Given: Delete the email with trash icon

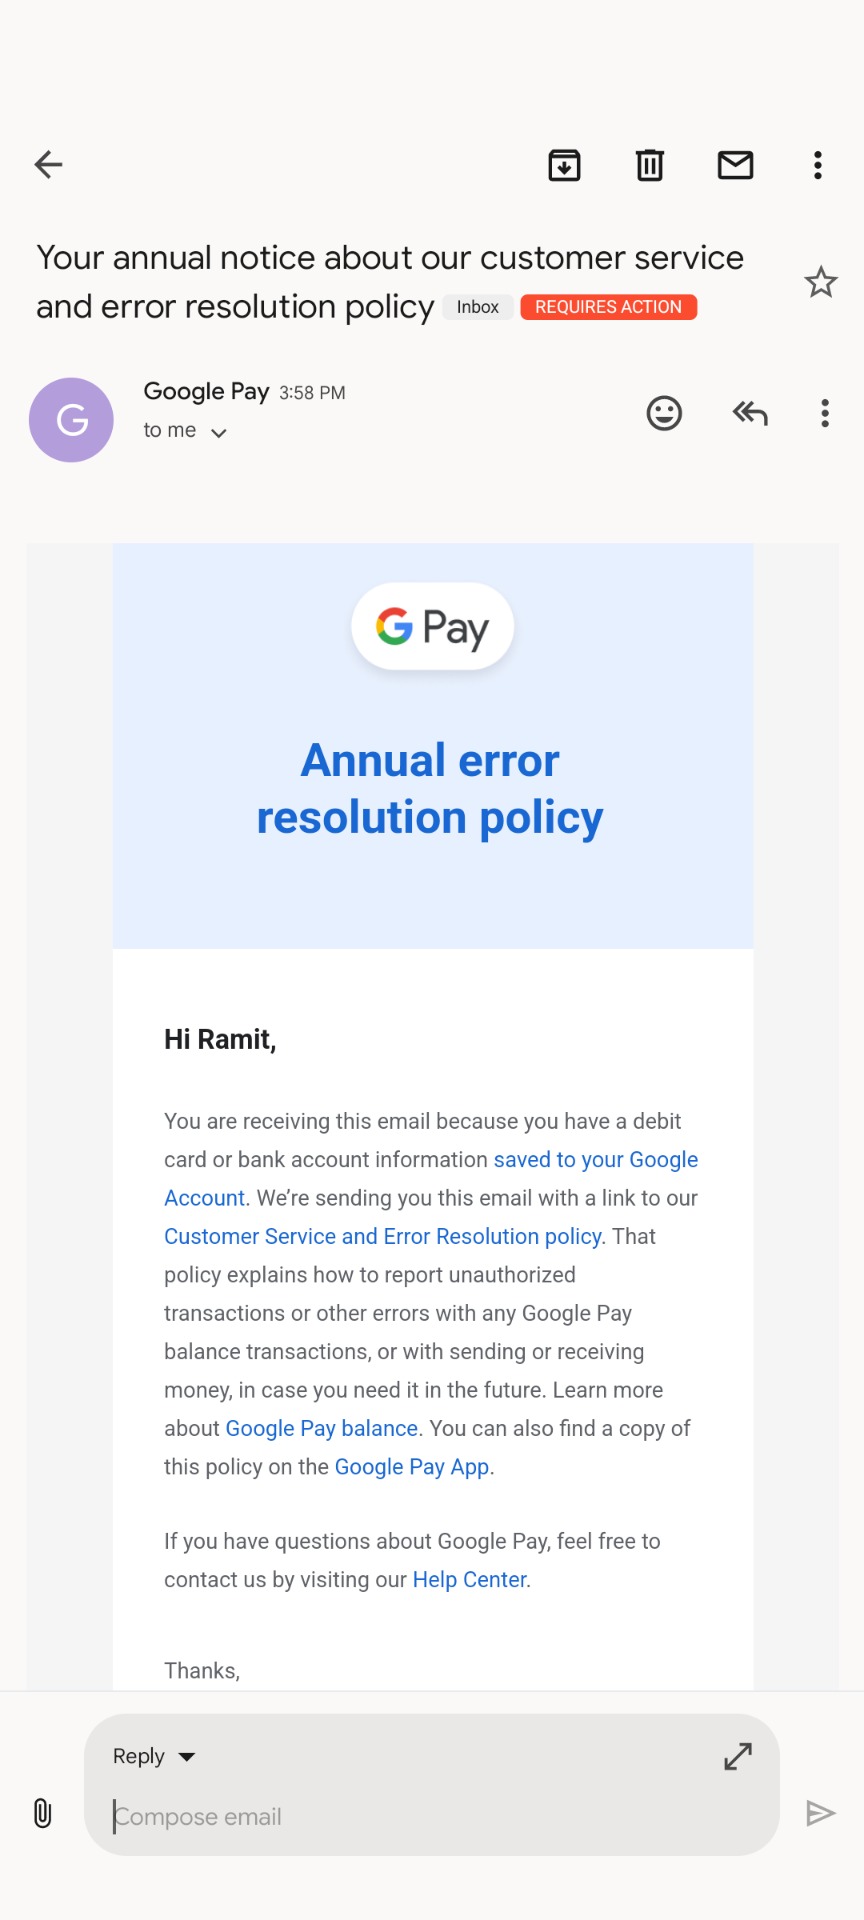Looking at the screenshot, I should click(x=650, y=165).
